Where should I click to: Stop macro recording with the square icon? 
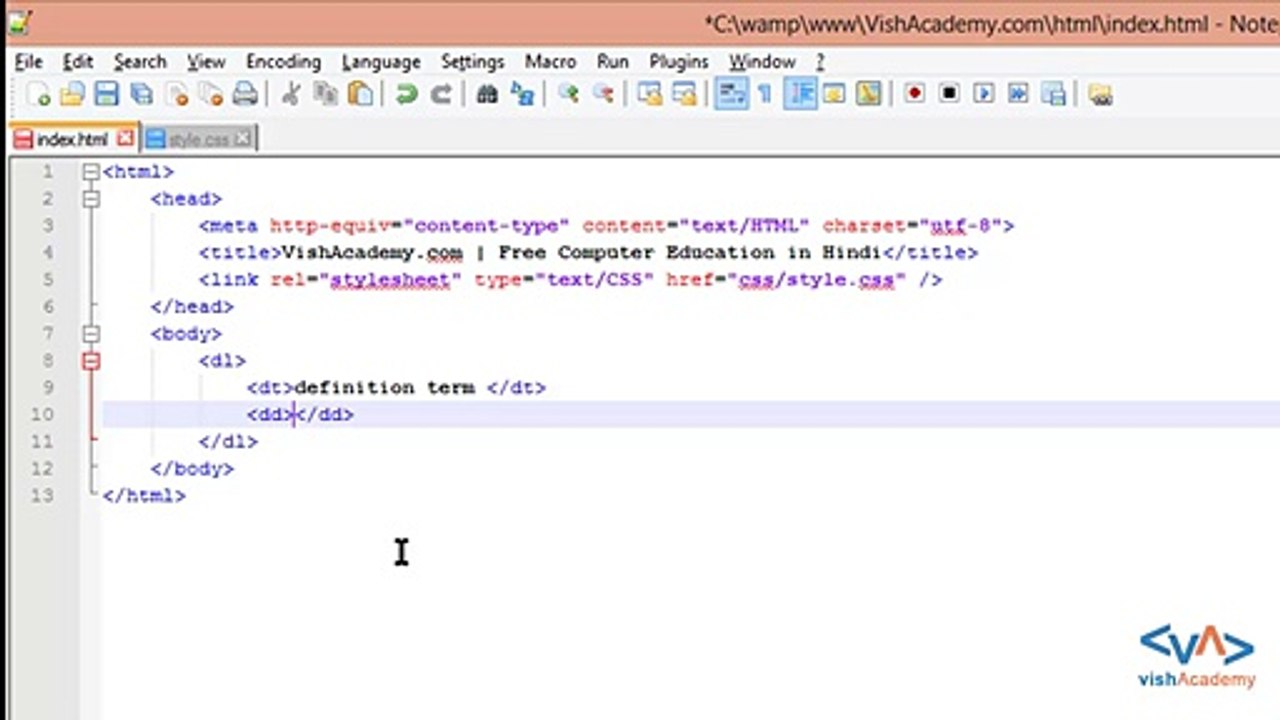click(x=949, y=94)
